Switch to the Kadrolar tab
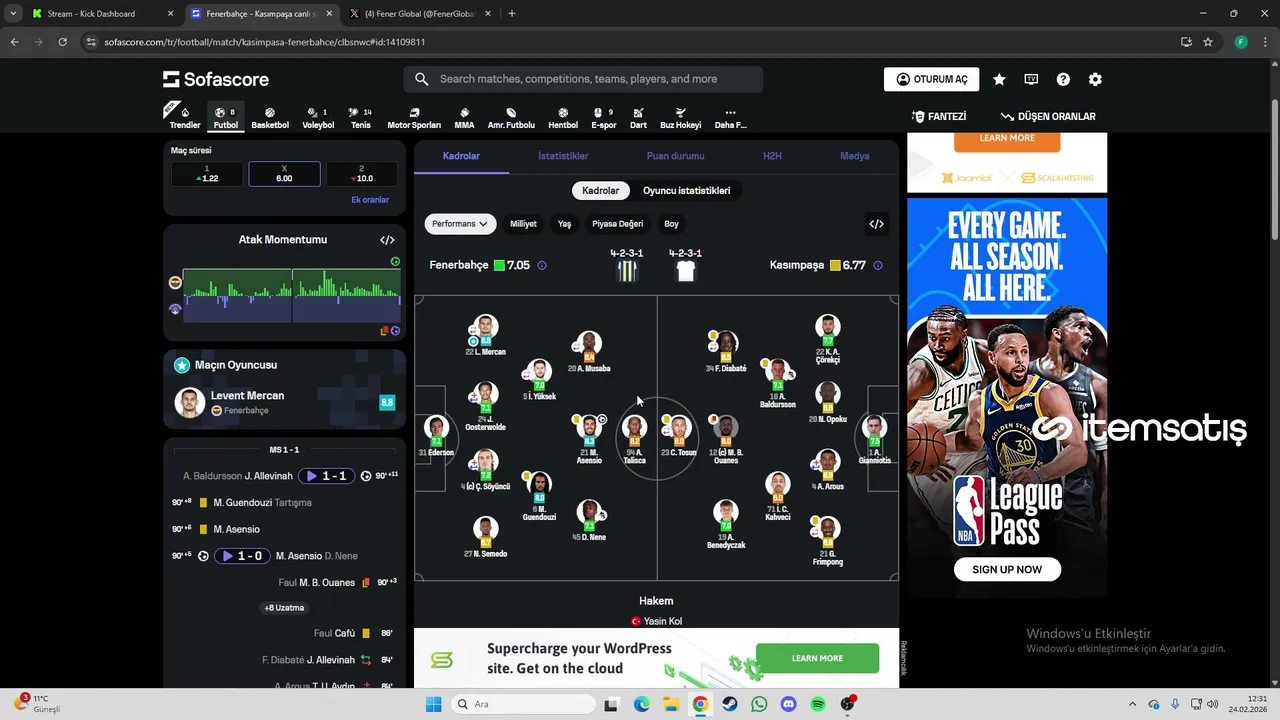The height and width of the screenshot is (720, 1280). tap(461, 156)
